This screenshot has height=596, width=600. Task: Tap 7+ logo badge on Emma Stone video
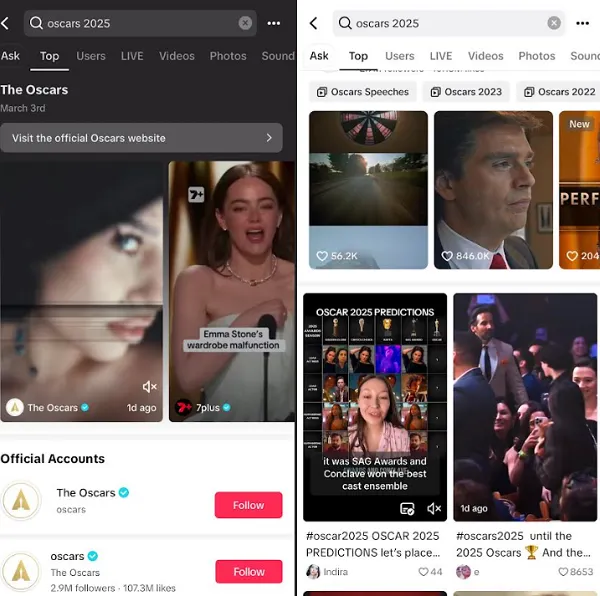(196, 195)
